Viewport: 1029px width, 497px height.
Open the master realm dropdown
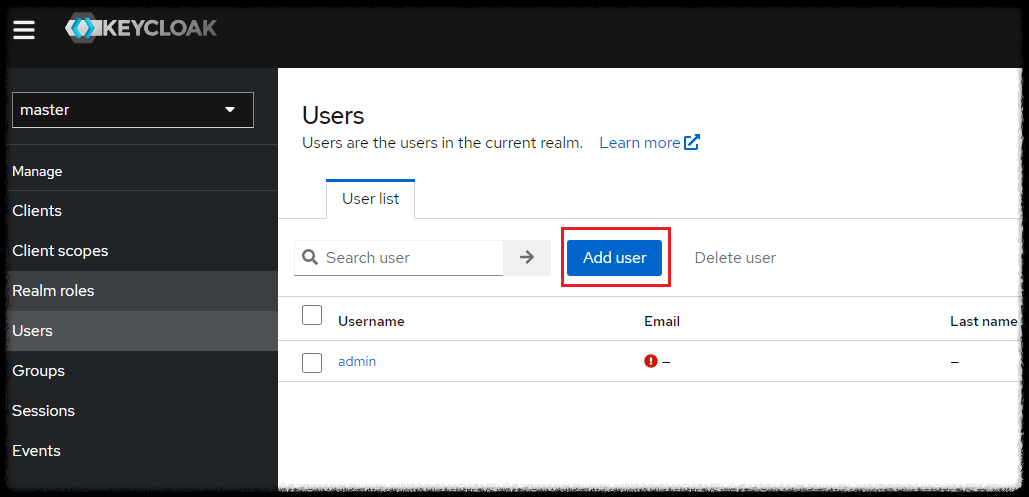click(x=133, y=110)
